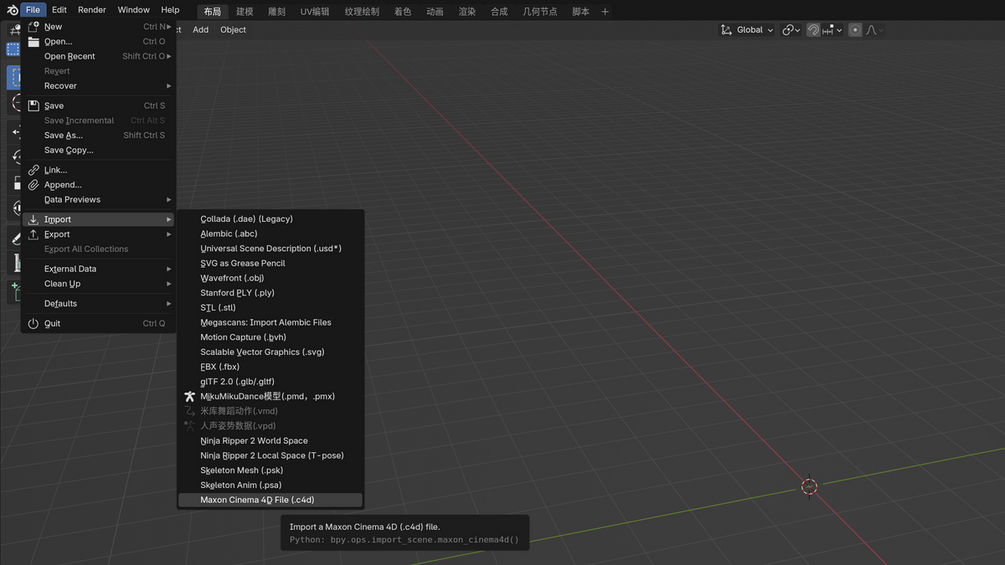Open the Edit menu

59,10
